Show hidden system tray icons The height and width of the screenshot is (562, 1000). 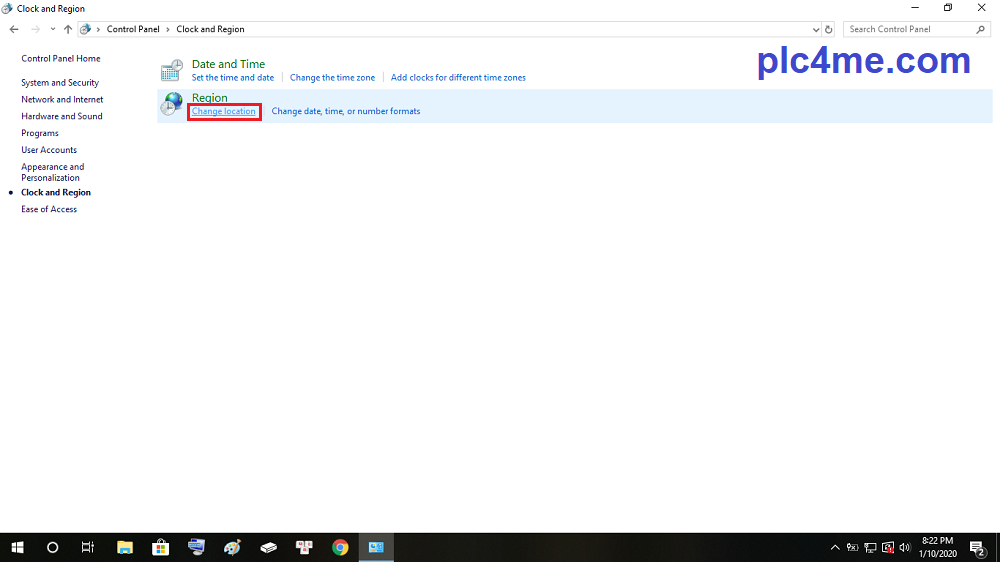pos(835,547)
